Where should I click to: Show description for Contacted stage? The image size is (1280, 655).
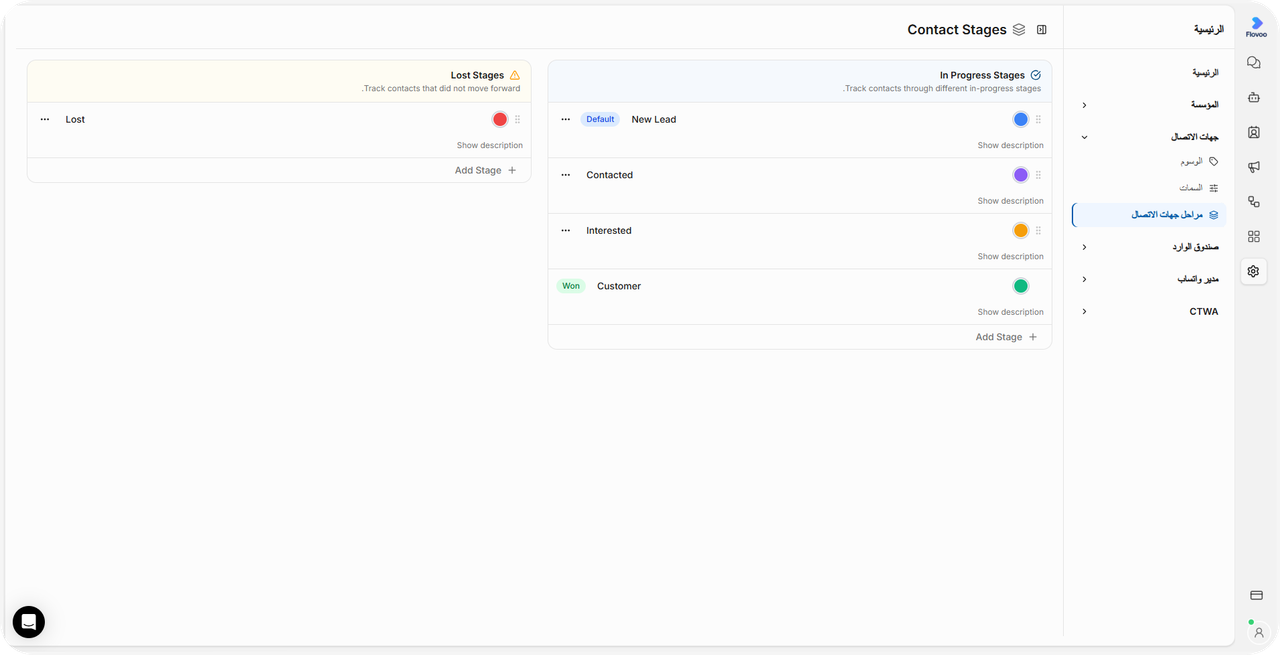click(1010, 201)
